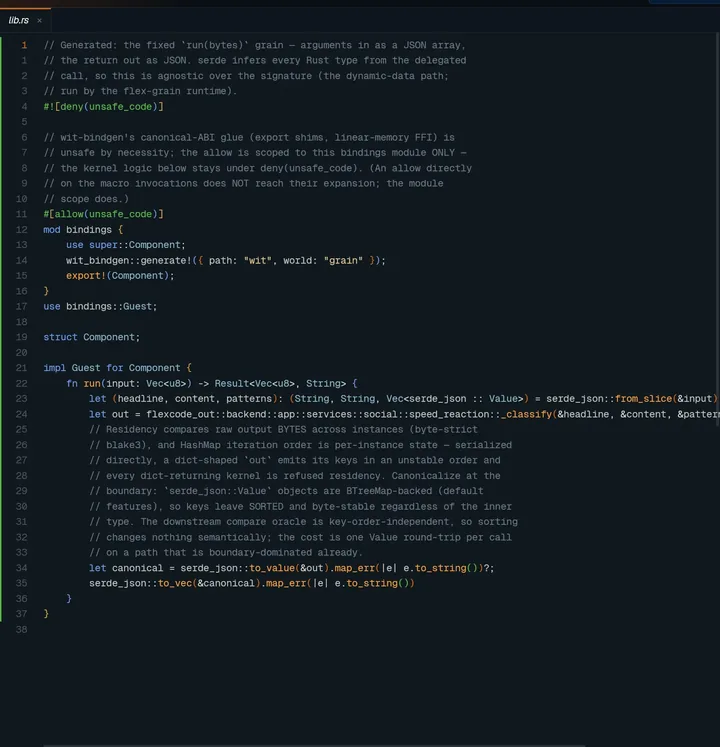Click the impl keyword on line 21
The height and width of the screenshot is (747, 720).
click(55, 368)
